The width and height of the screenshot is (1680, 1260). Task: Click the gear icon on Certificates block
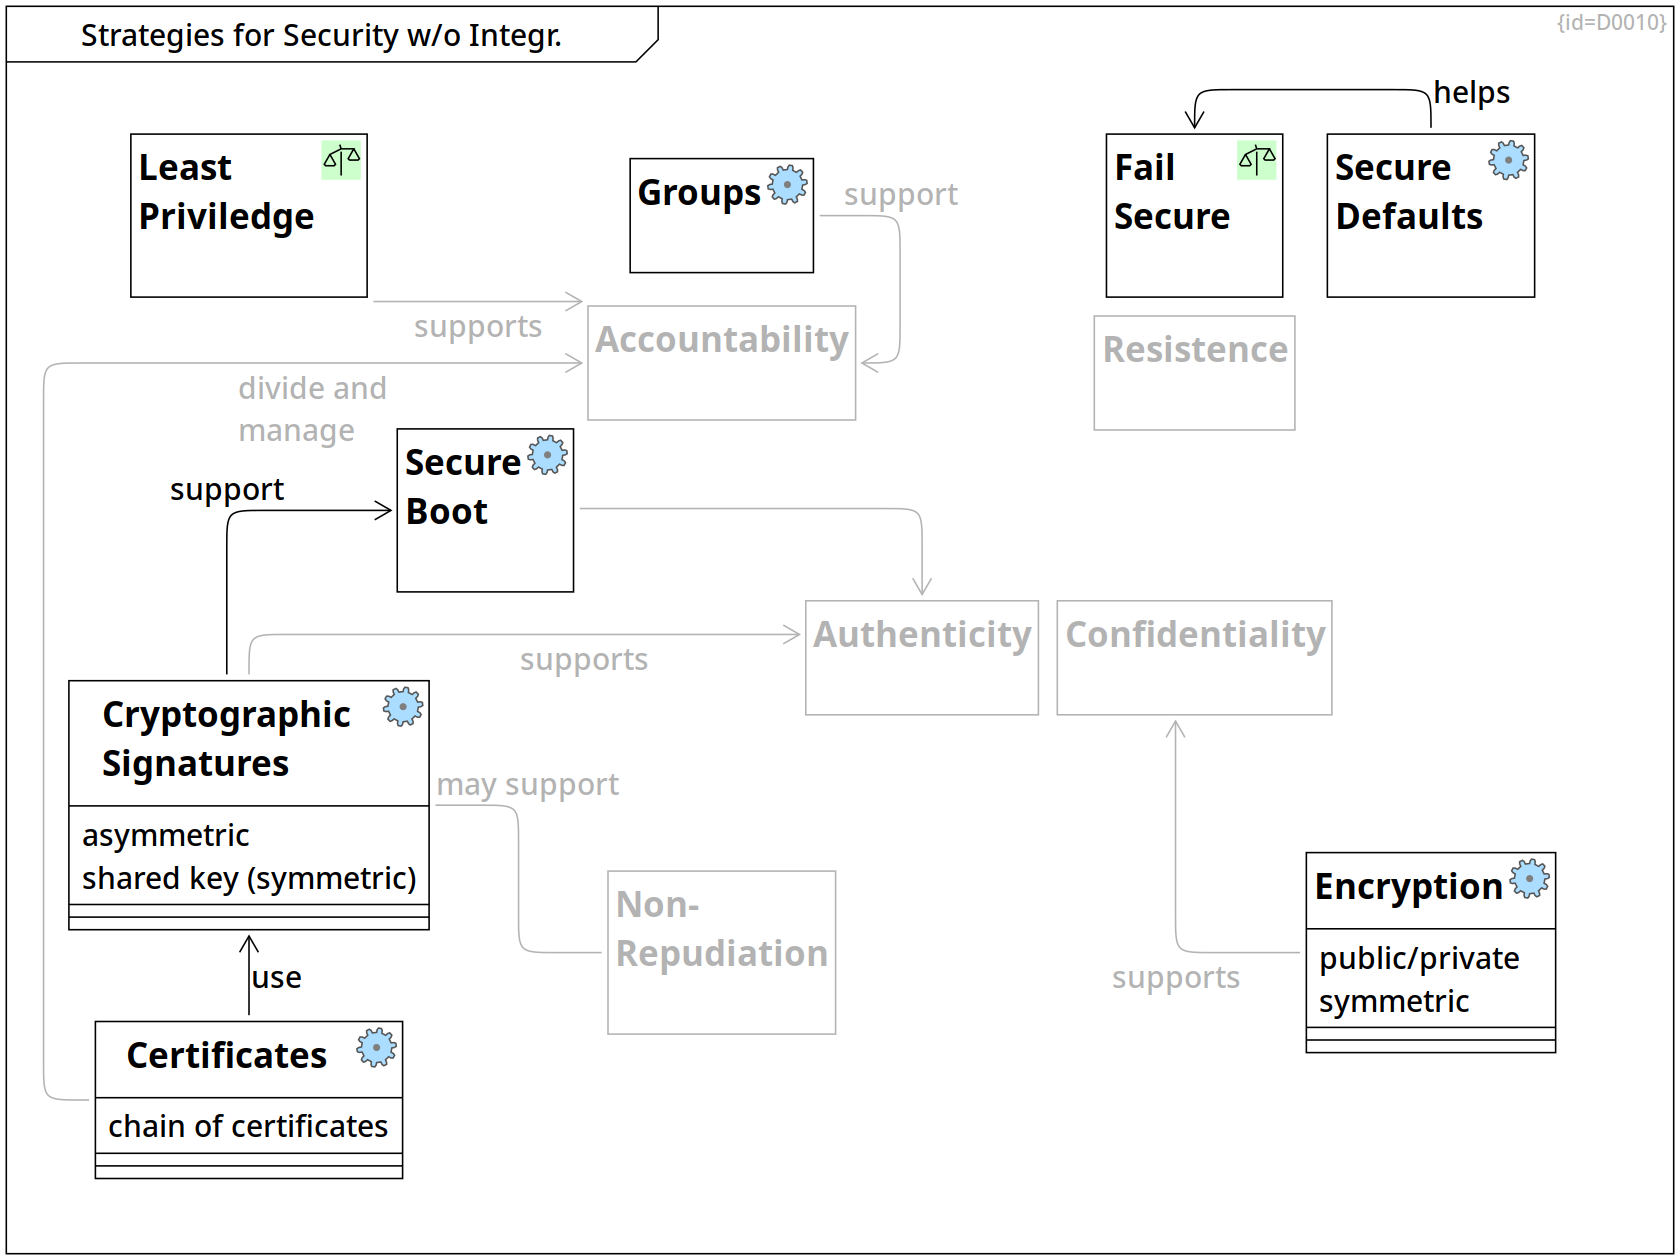click(377, 1048)
